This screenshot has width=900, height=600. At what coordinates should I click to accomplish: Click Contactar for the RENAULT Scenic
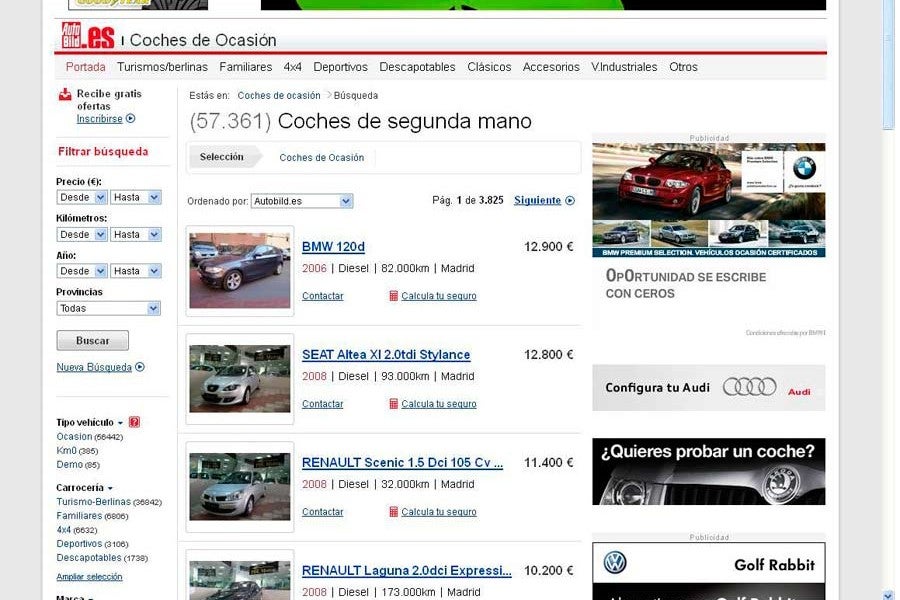click(323, 512)
